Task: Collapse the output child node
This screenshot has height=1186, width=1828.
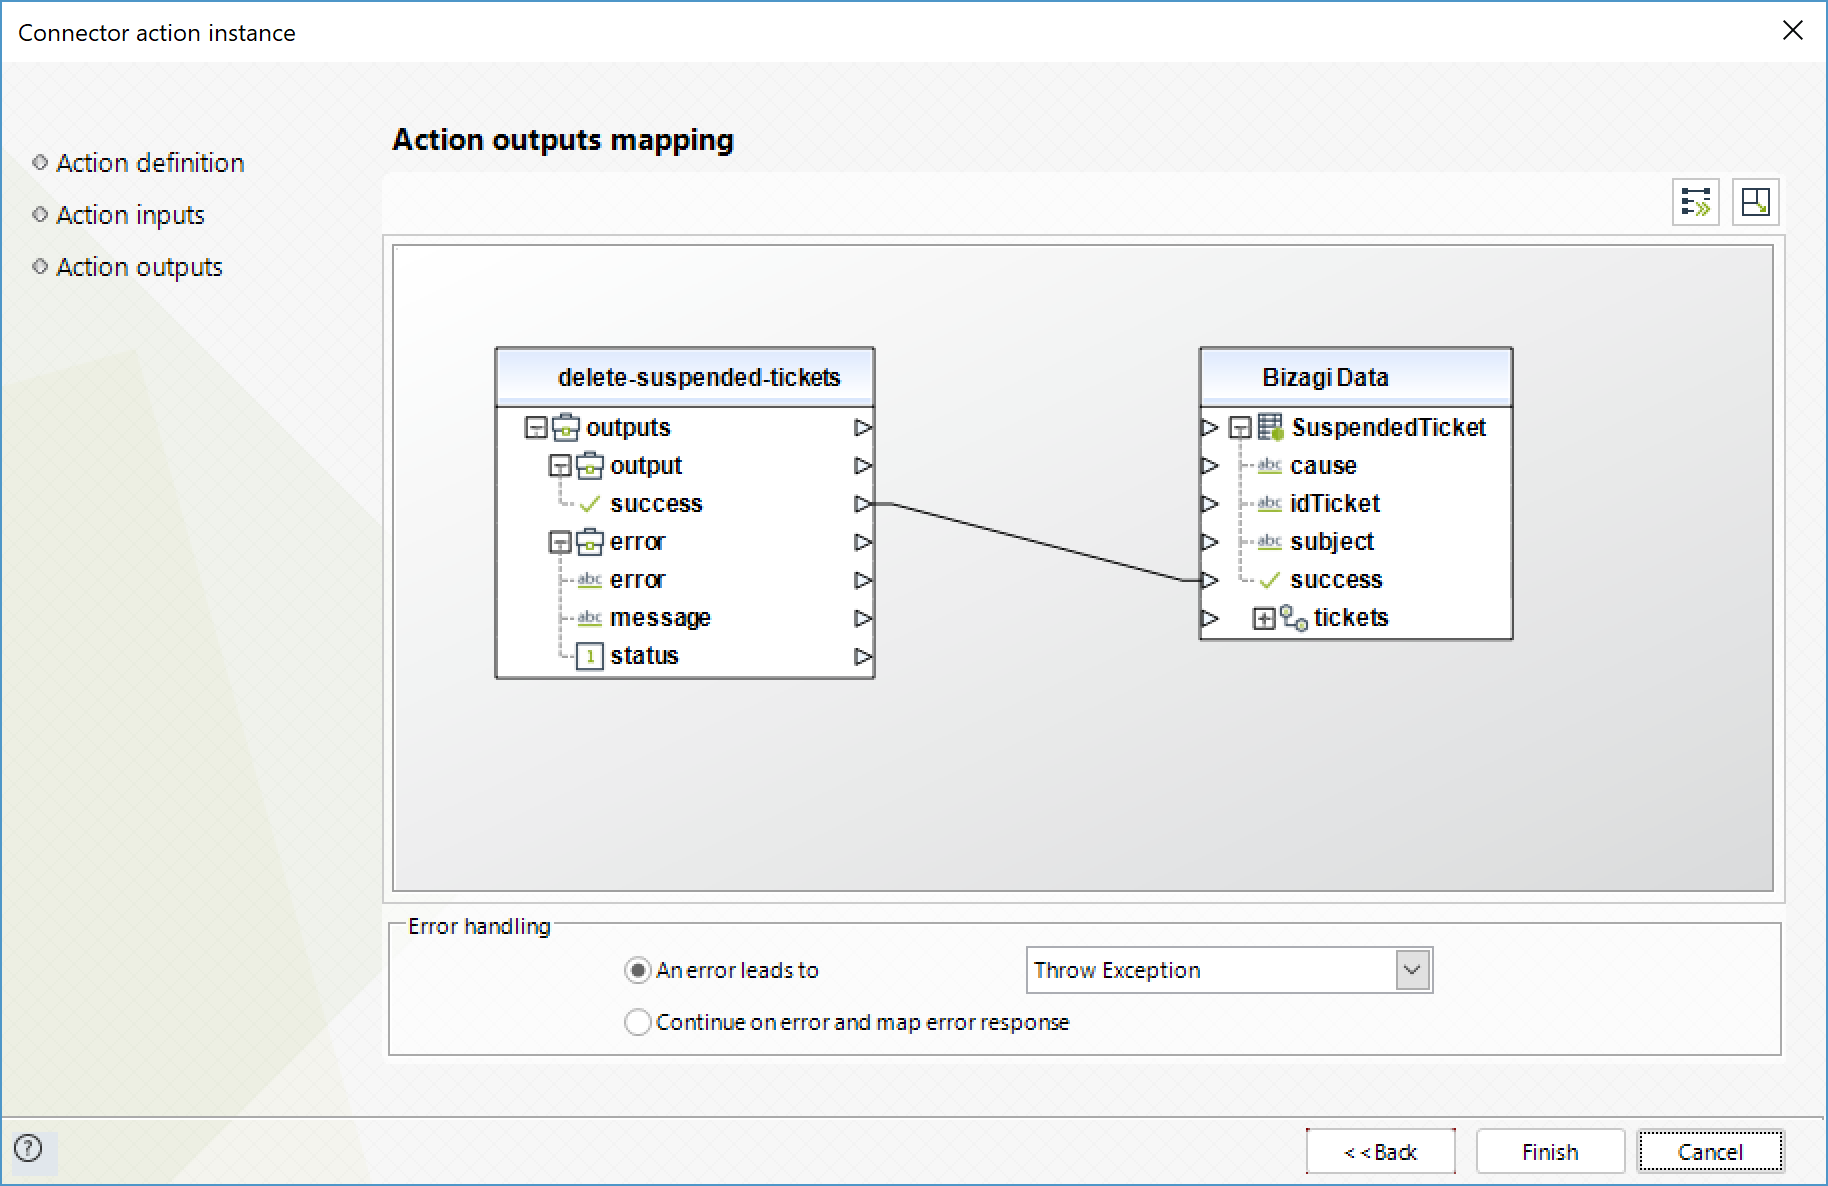Action: pos(560,466)
